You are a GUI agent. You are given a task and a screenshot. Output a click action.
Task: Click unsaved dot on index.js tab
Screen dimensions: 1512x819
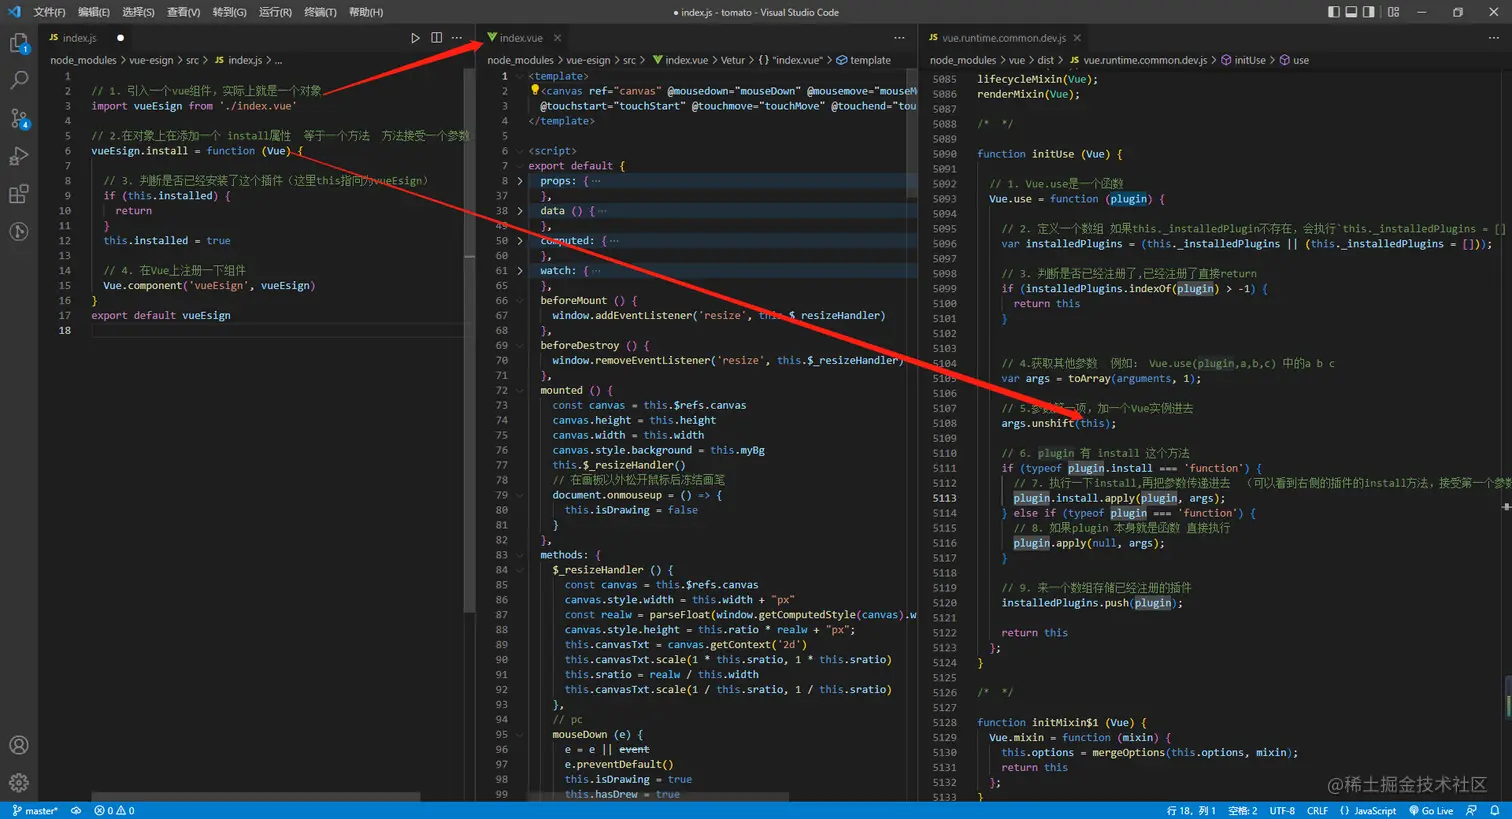click(x=120, y=38)
